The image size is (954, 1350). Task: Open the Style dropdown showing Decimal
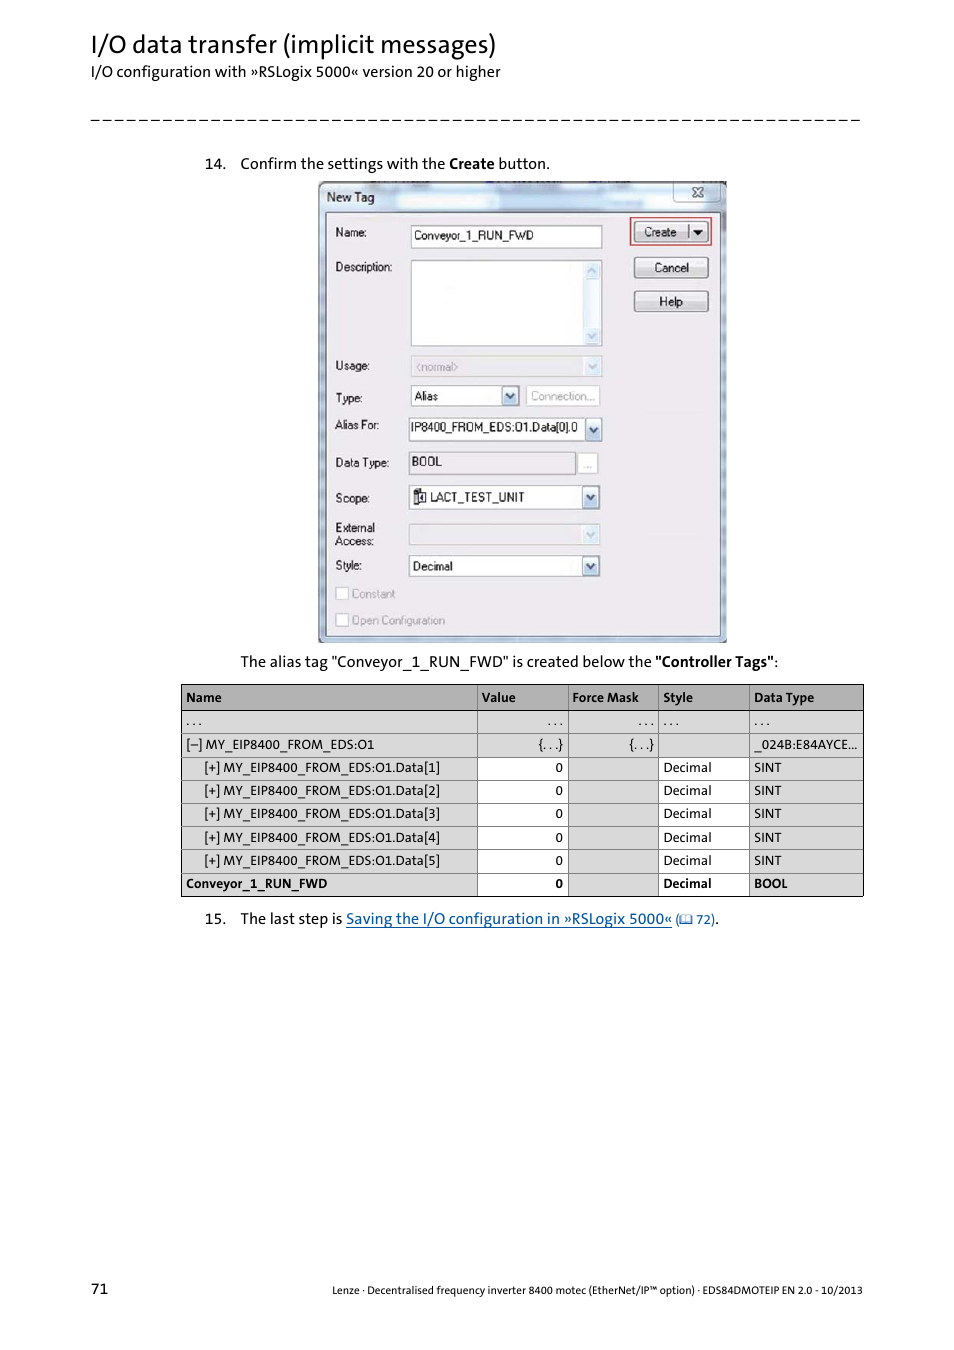tap(591, 567)
